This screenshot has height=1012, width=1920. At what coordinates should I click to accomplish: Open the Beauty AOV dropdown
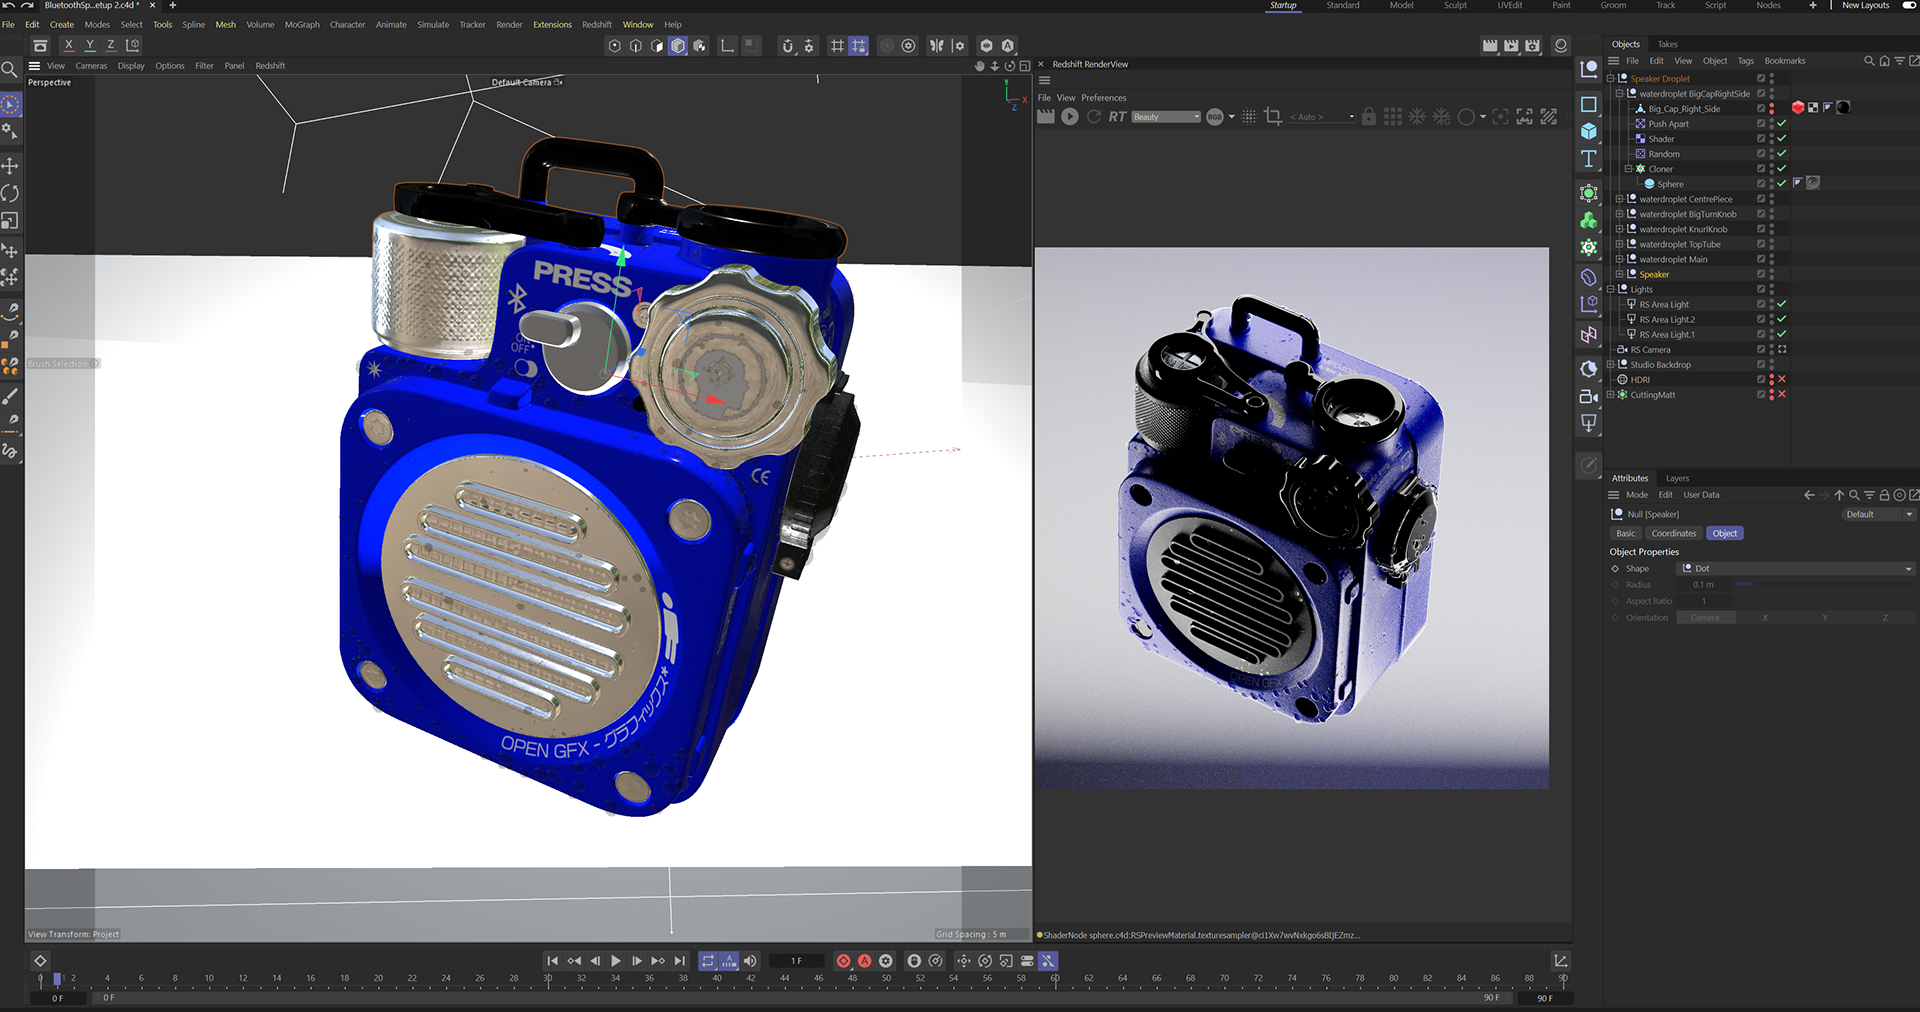[x=1166, y=117]
